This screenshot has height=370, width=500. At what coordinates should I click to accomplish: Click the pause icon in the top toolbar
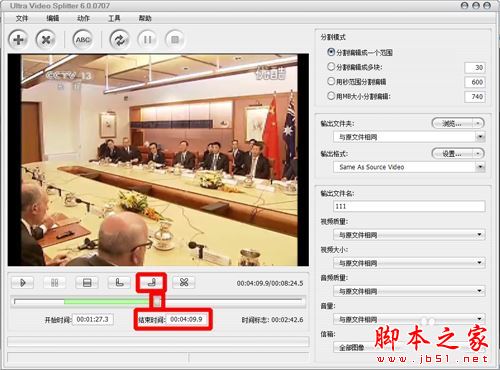[x=147, y=40]
